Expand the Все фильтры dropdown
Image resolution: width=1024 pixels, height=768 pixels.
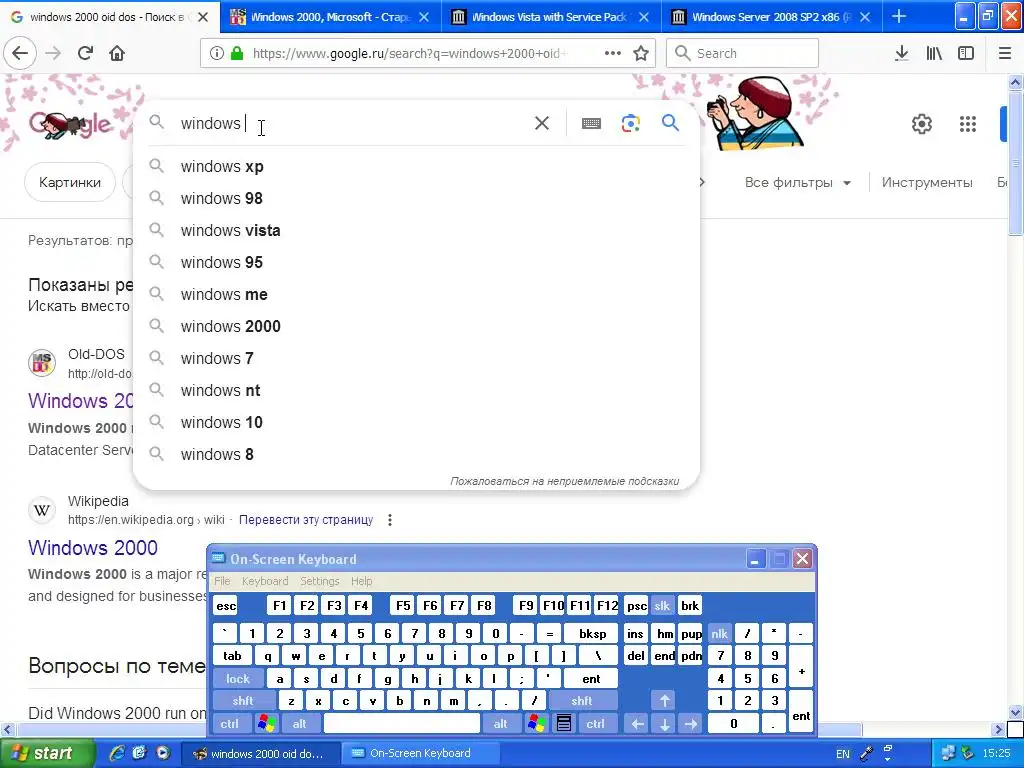(x=798, y=182)
